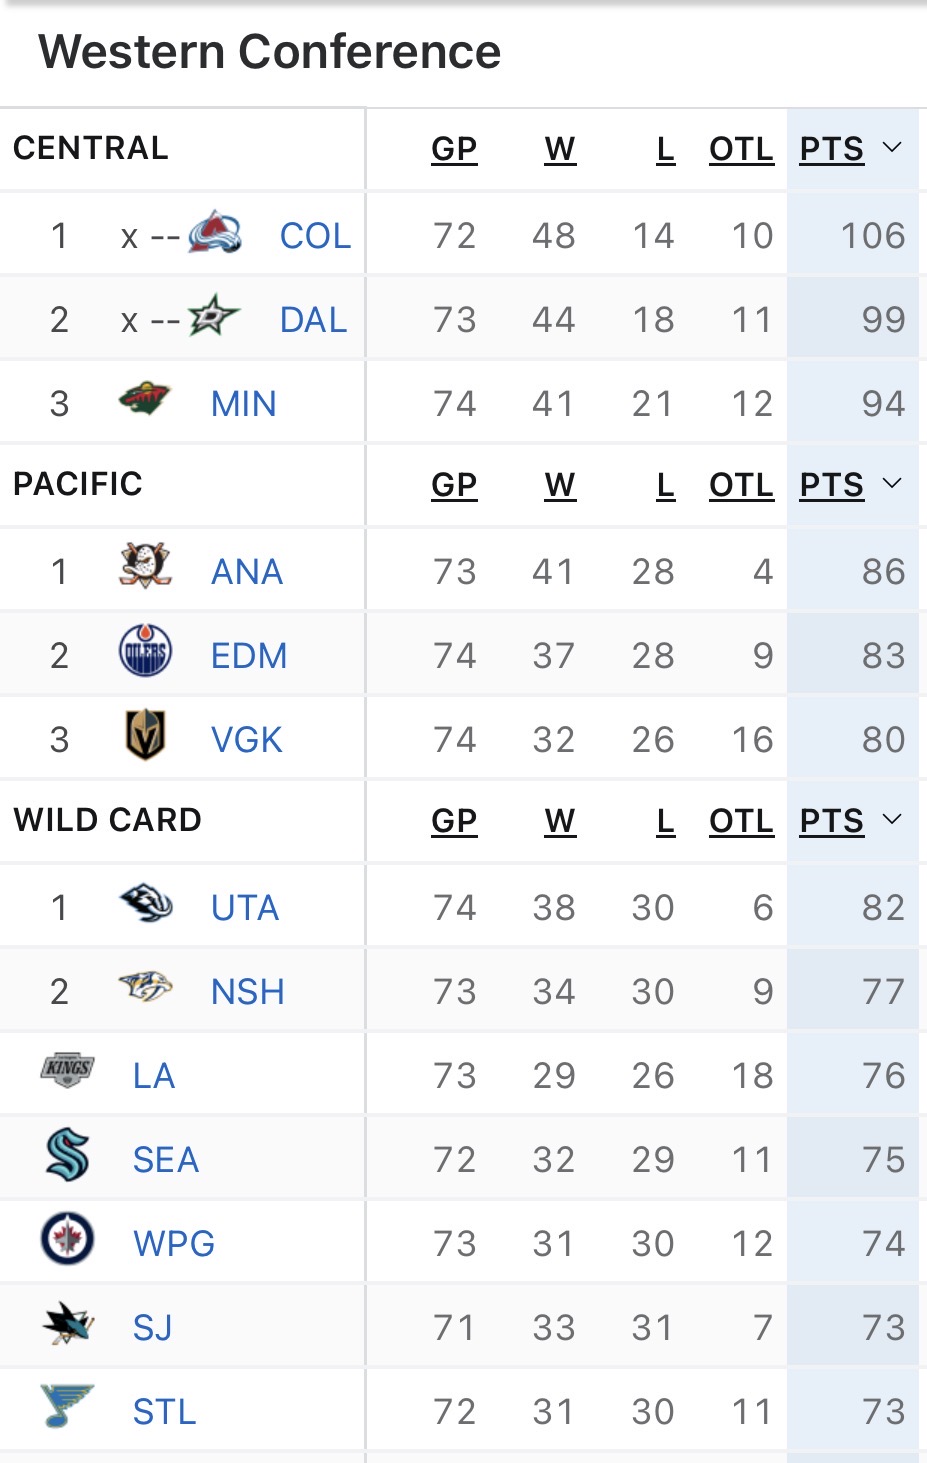This screenshot has width=927, height=1463.
Task: Toggle PTS sort arrow in Pacific header
Action: click(892, 484)
